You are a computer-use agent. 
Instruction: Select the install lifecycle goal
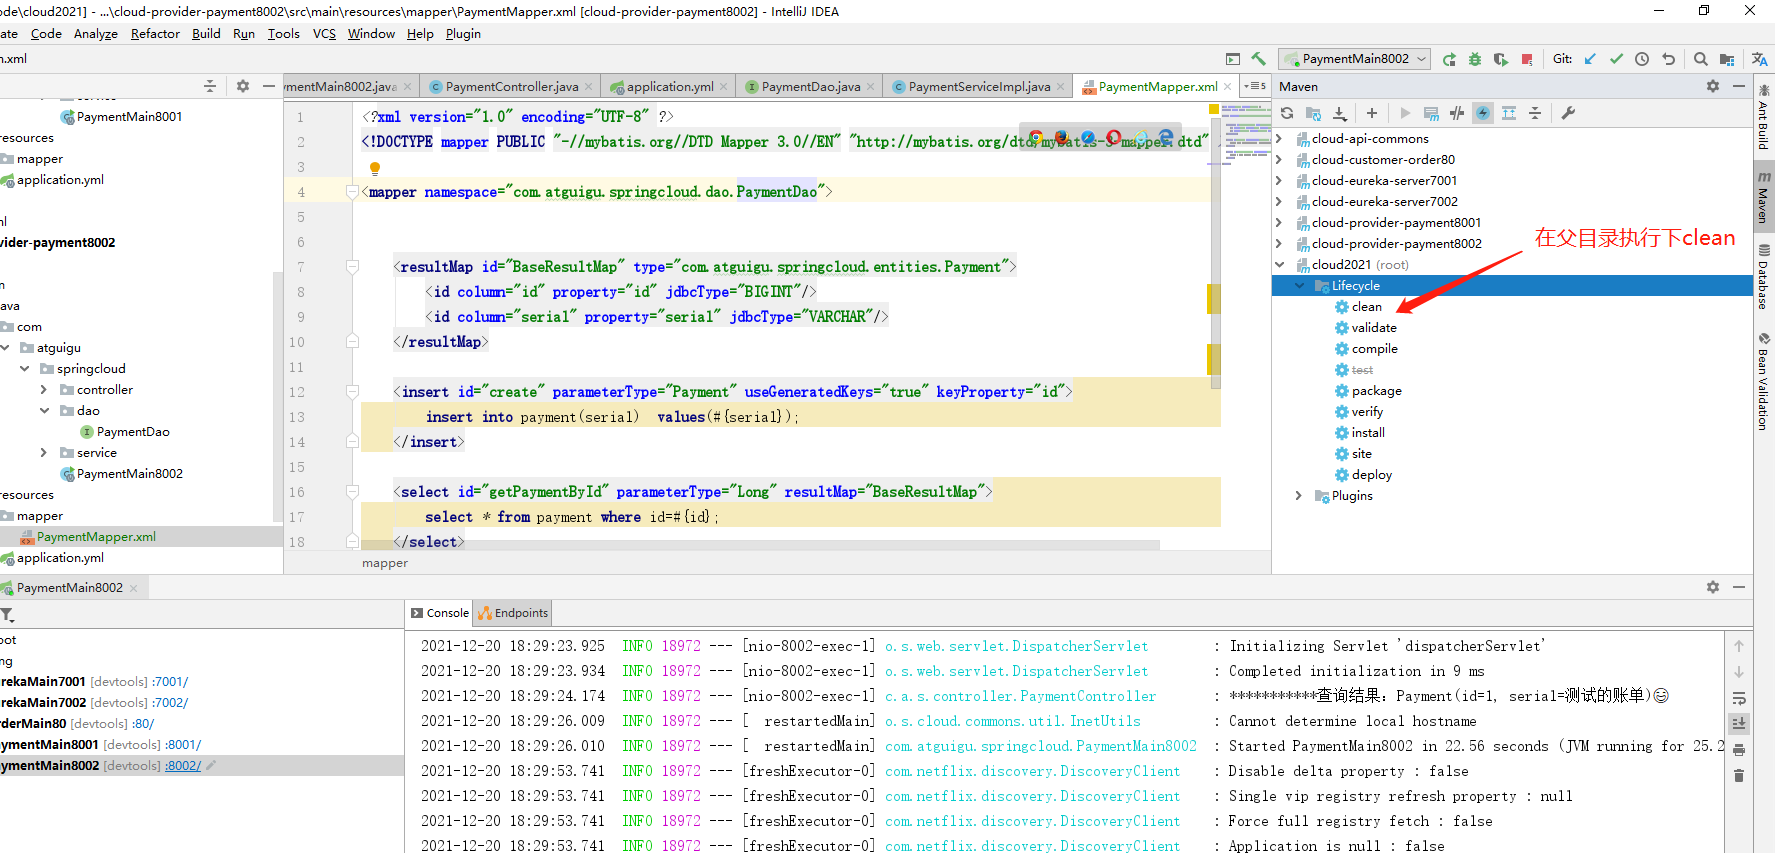point(1368,432)
